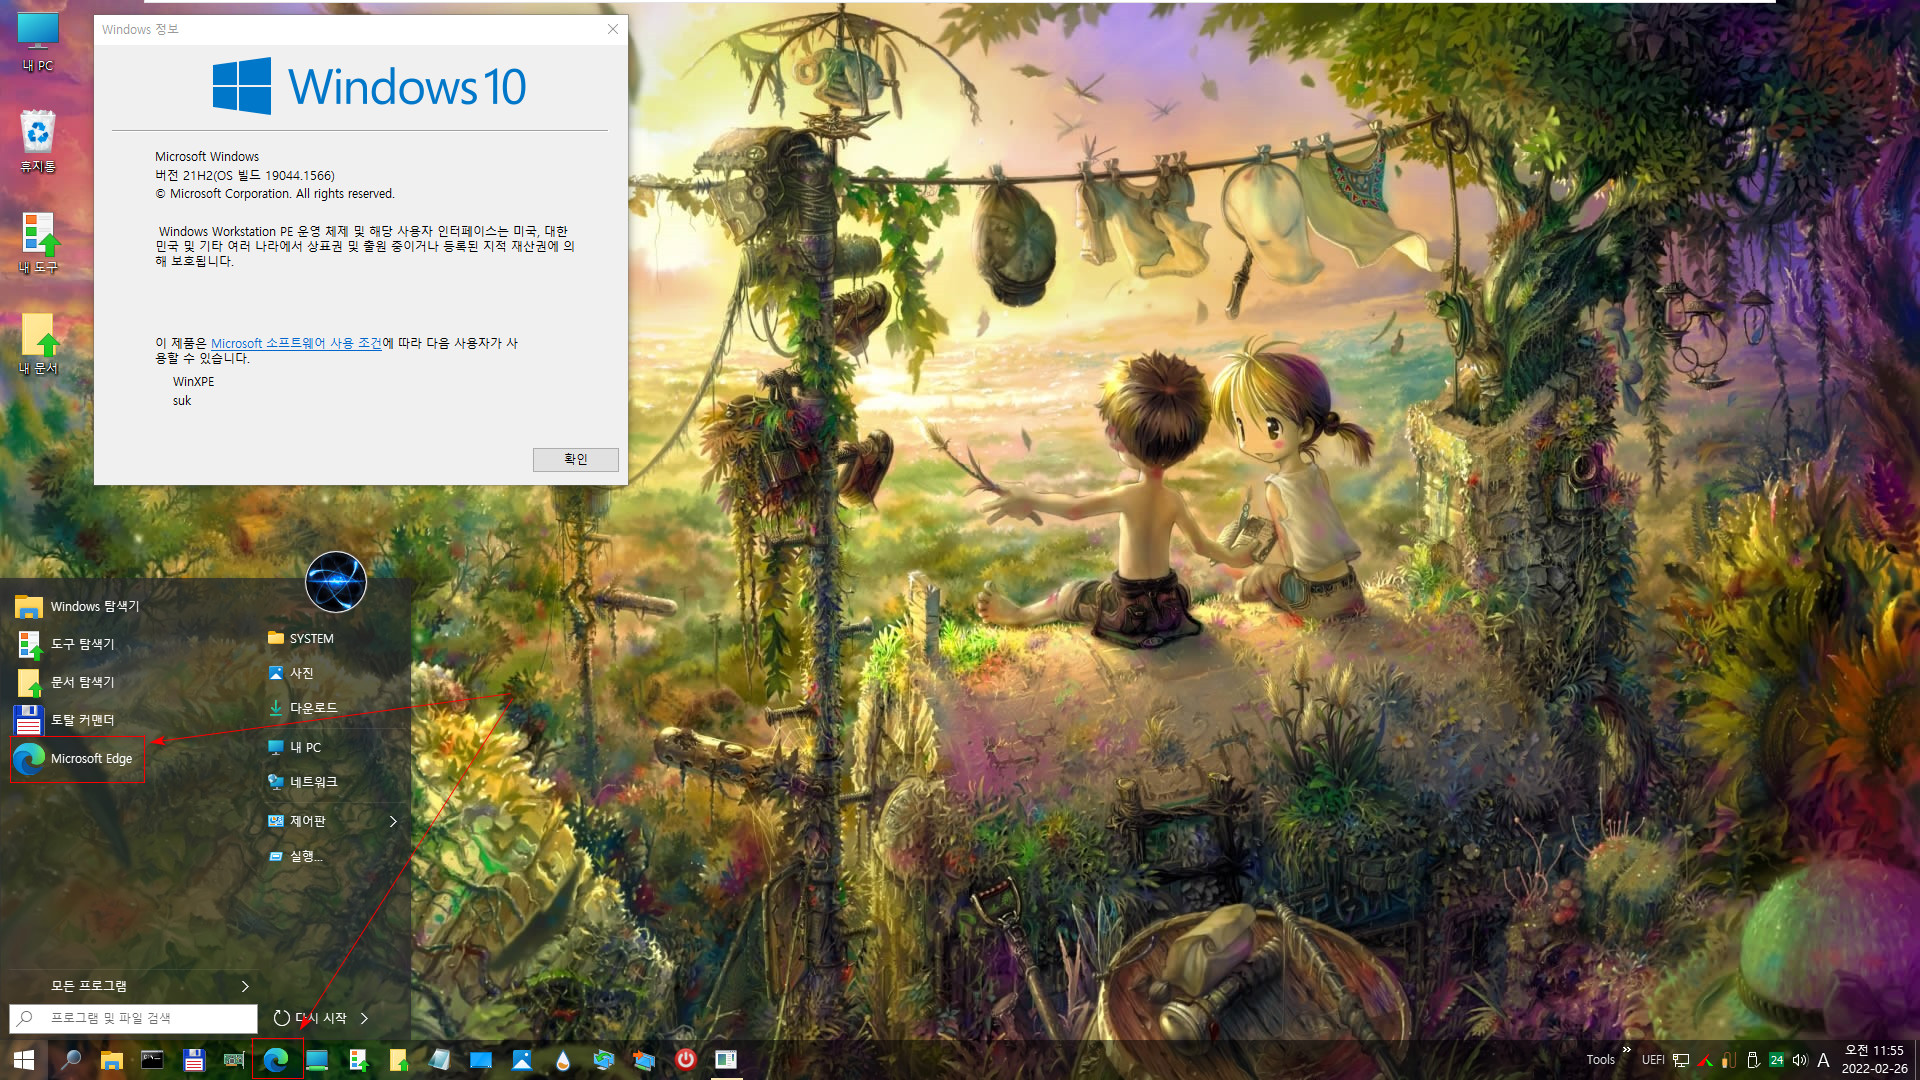Expand the power options arrow beside 다시 시작

[x=364, y=1018]
